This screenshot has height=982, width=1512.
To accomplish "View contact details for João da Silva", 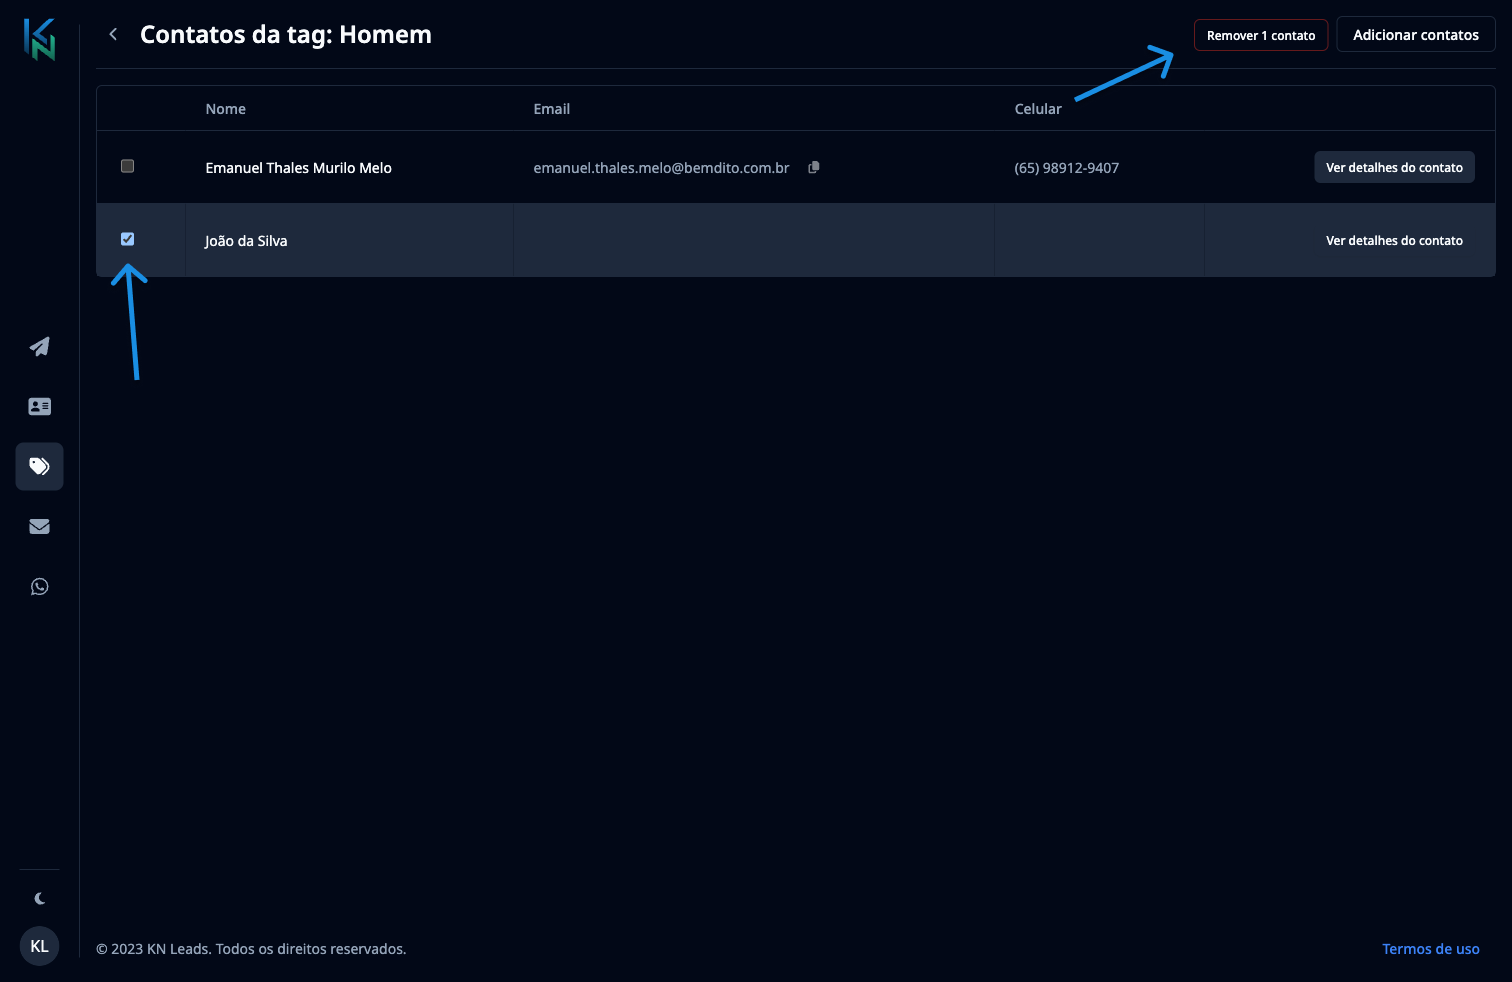I will [x=1394, y=240].
